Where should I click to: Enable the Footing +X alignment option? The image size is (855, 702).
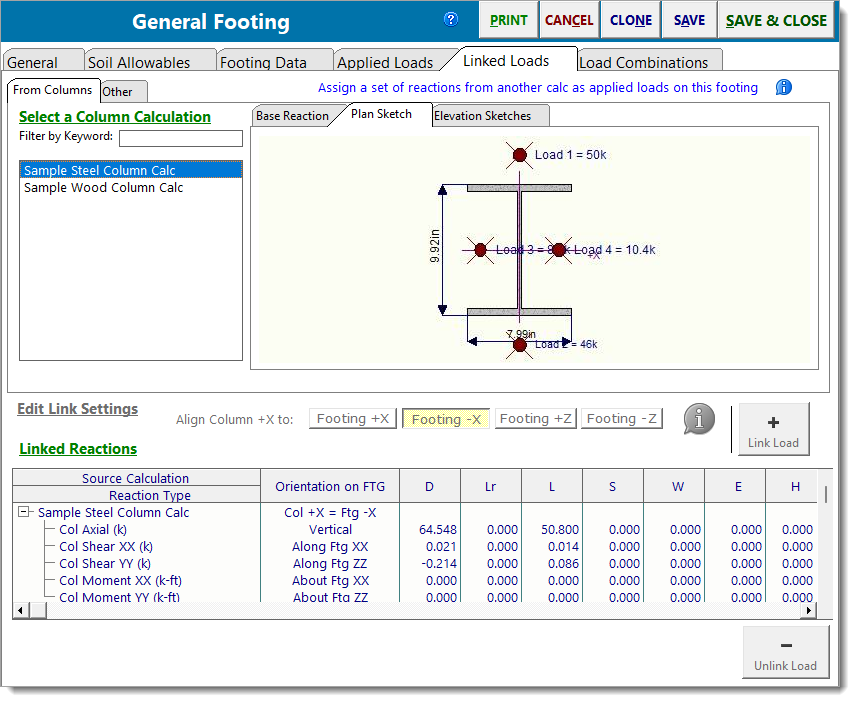(352, 419)
